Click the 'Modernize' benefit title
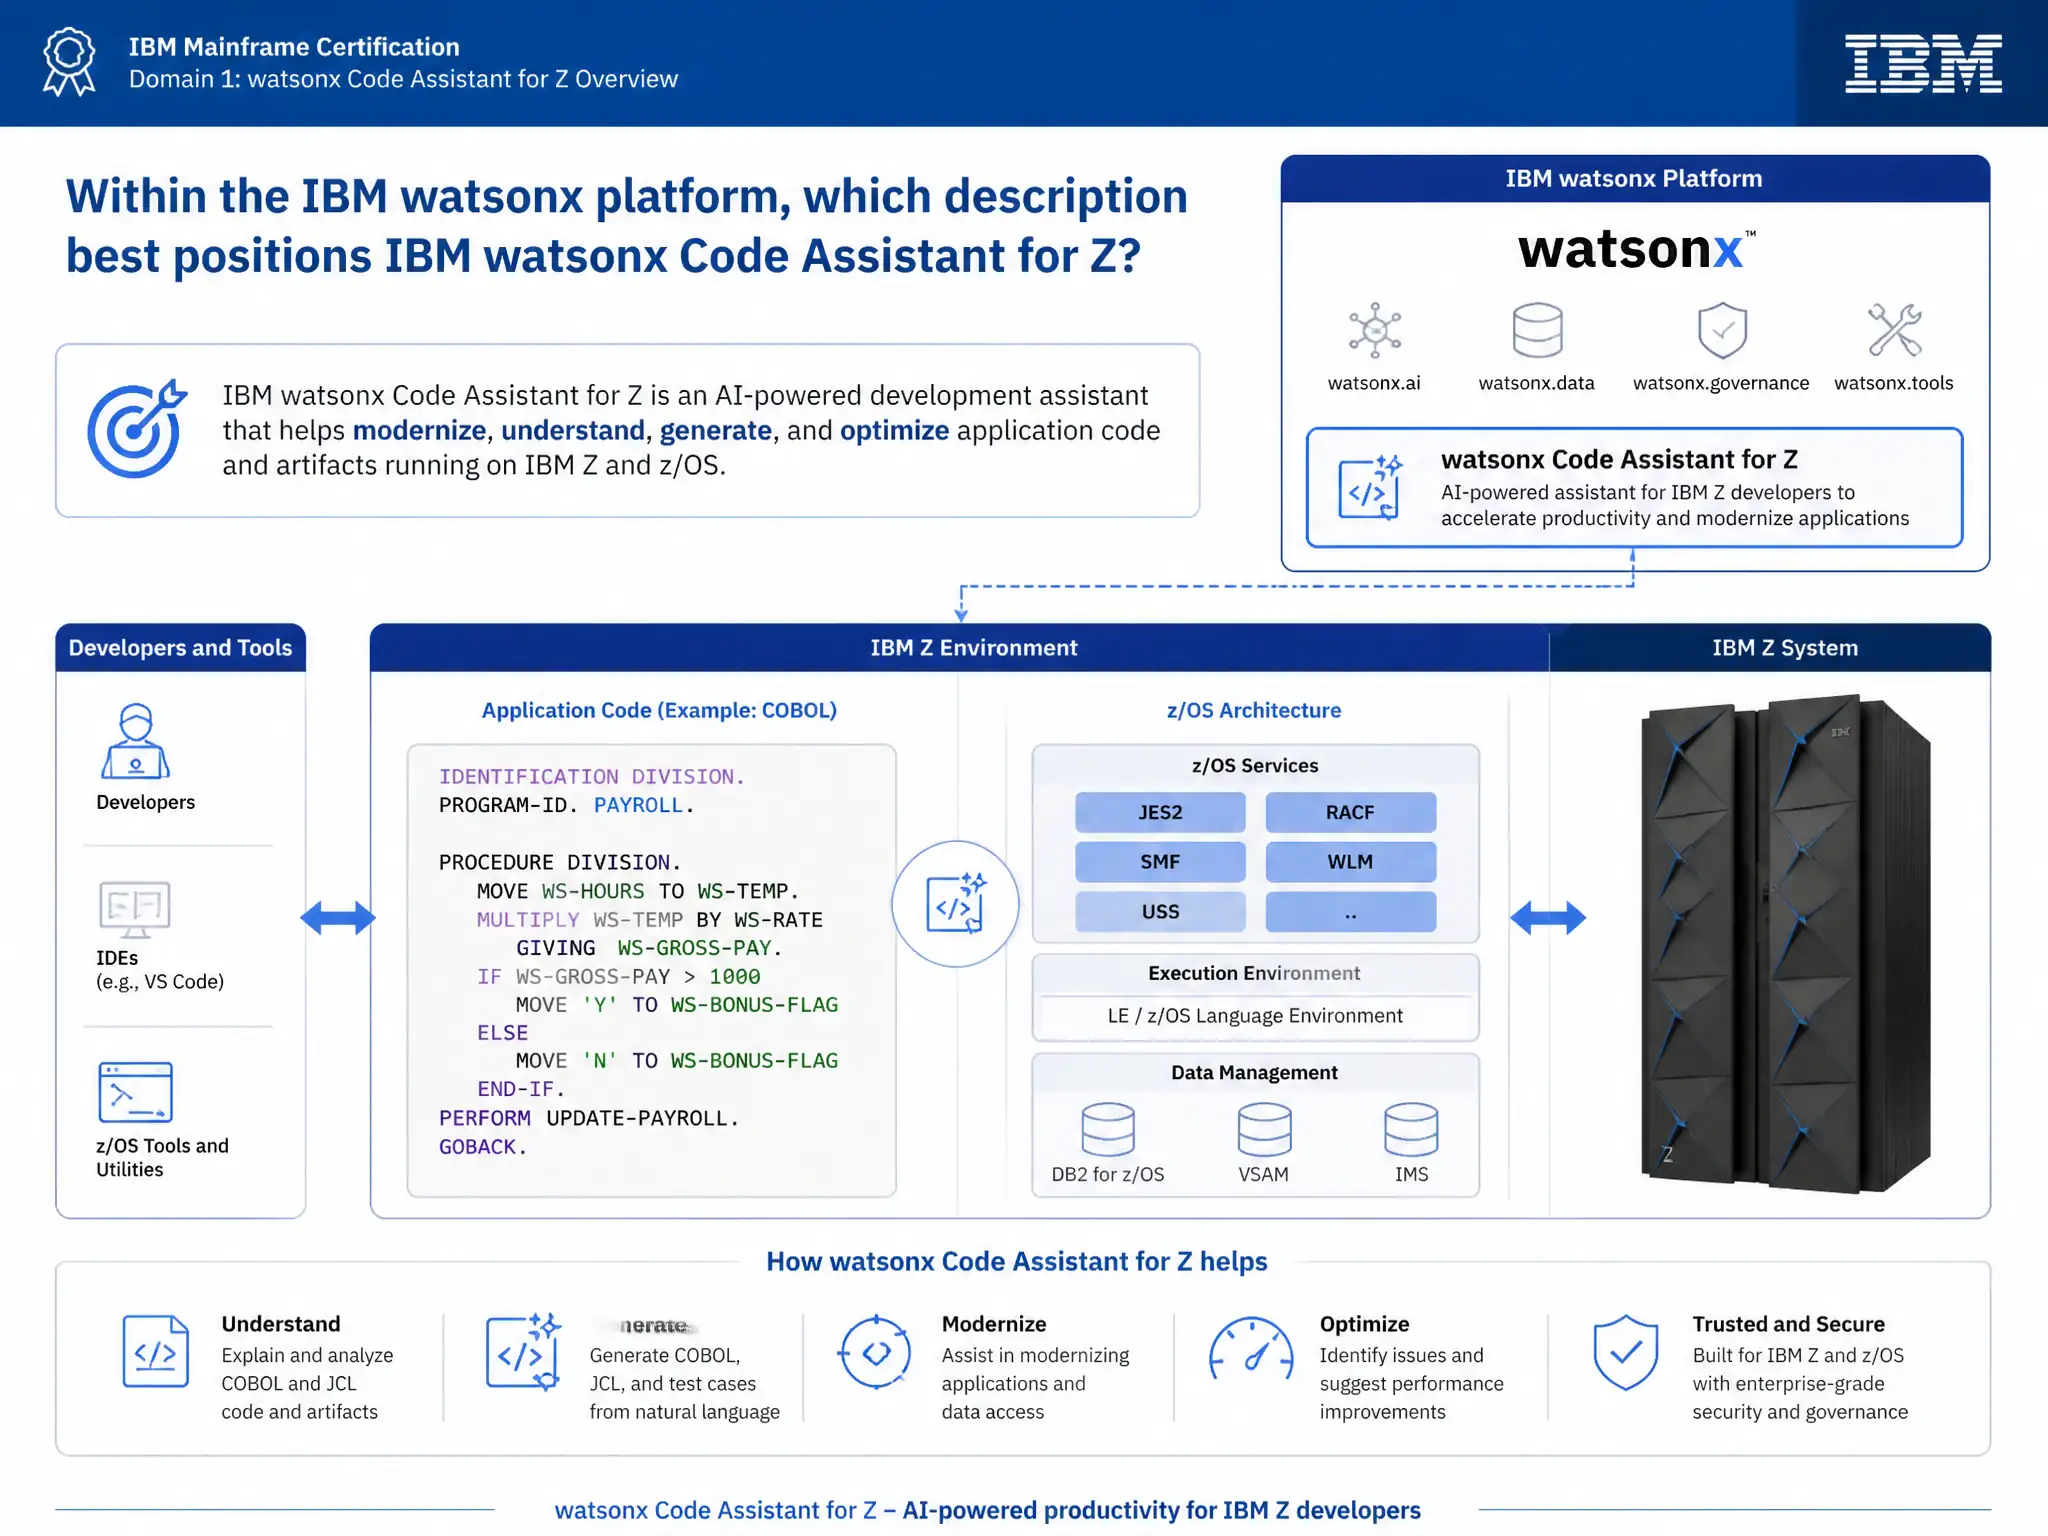This screenshot has height=1536, width=2048. [x=994, y=1324]
